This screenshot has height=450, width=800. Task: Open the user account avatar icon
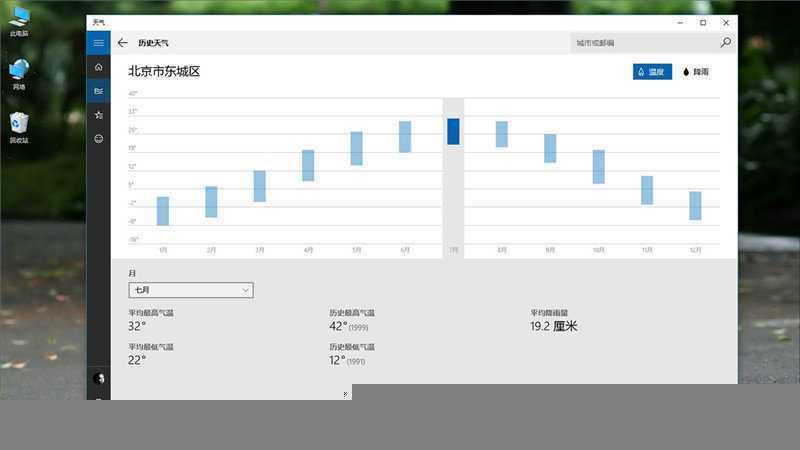[99, 379]
